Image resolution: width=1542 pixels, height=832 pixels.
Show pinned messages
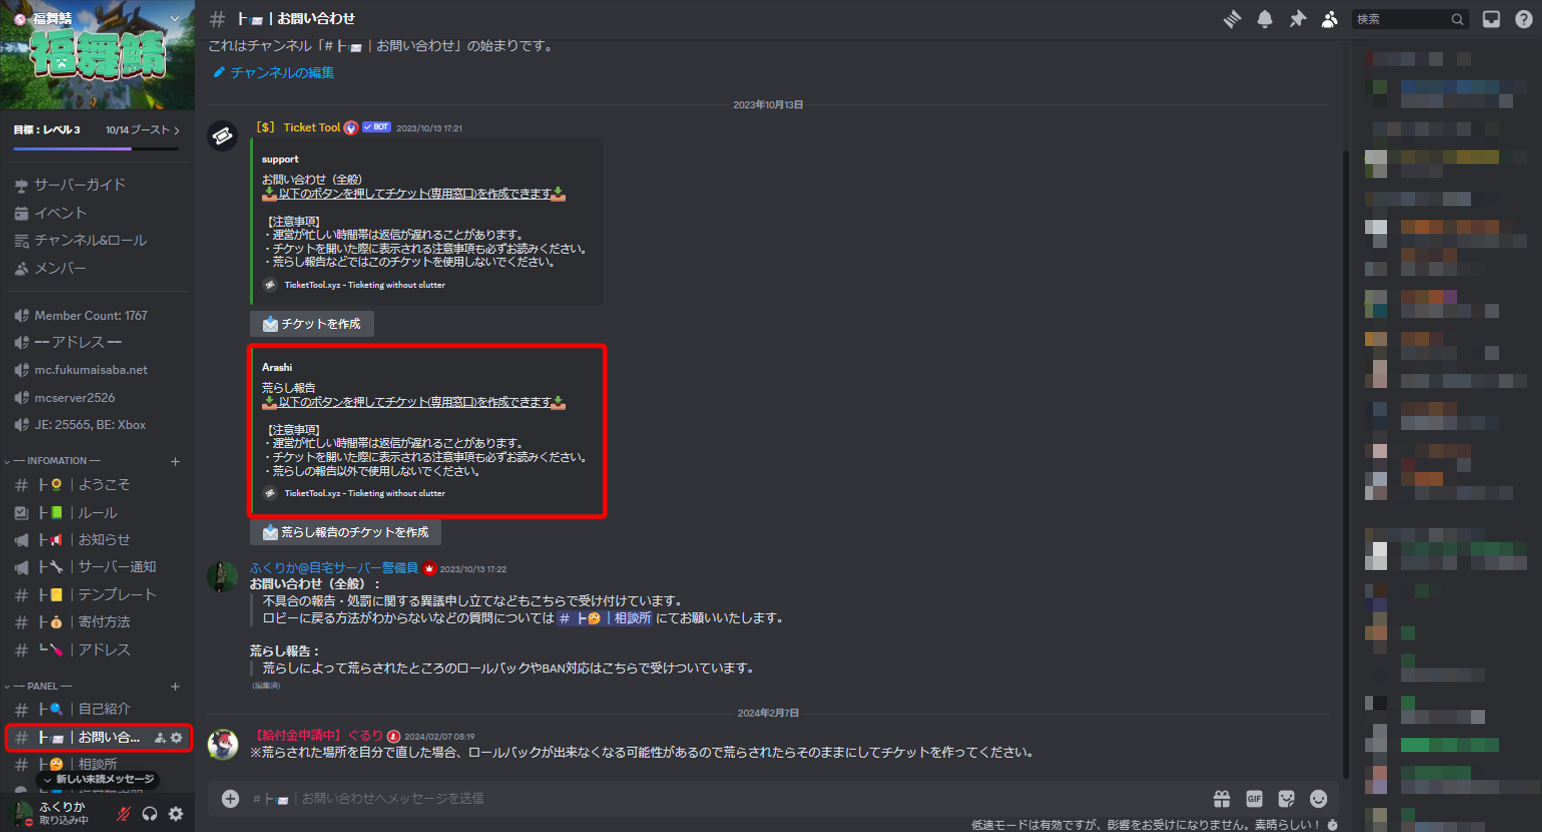pos(1297,19)
